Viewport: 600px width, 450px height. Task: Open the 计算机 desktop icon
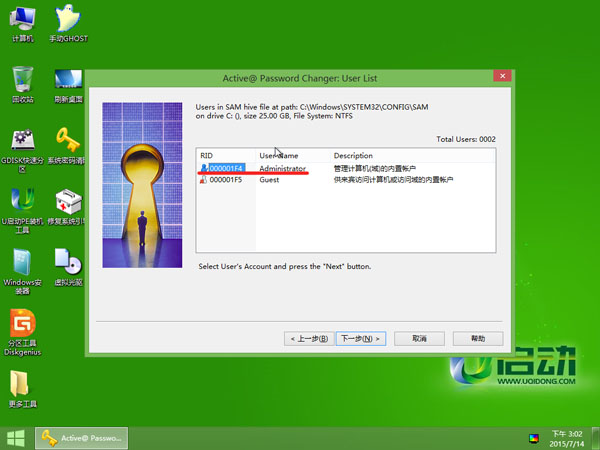pos(23,24)
